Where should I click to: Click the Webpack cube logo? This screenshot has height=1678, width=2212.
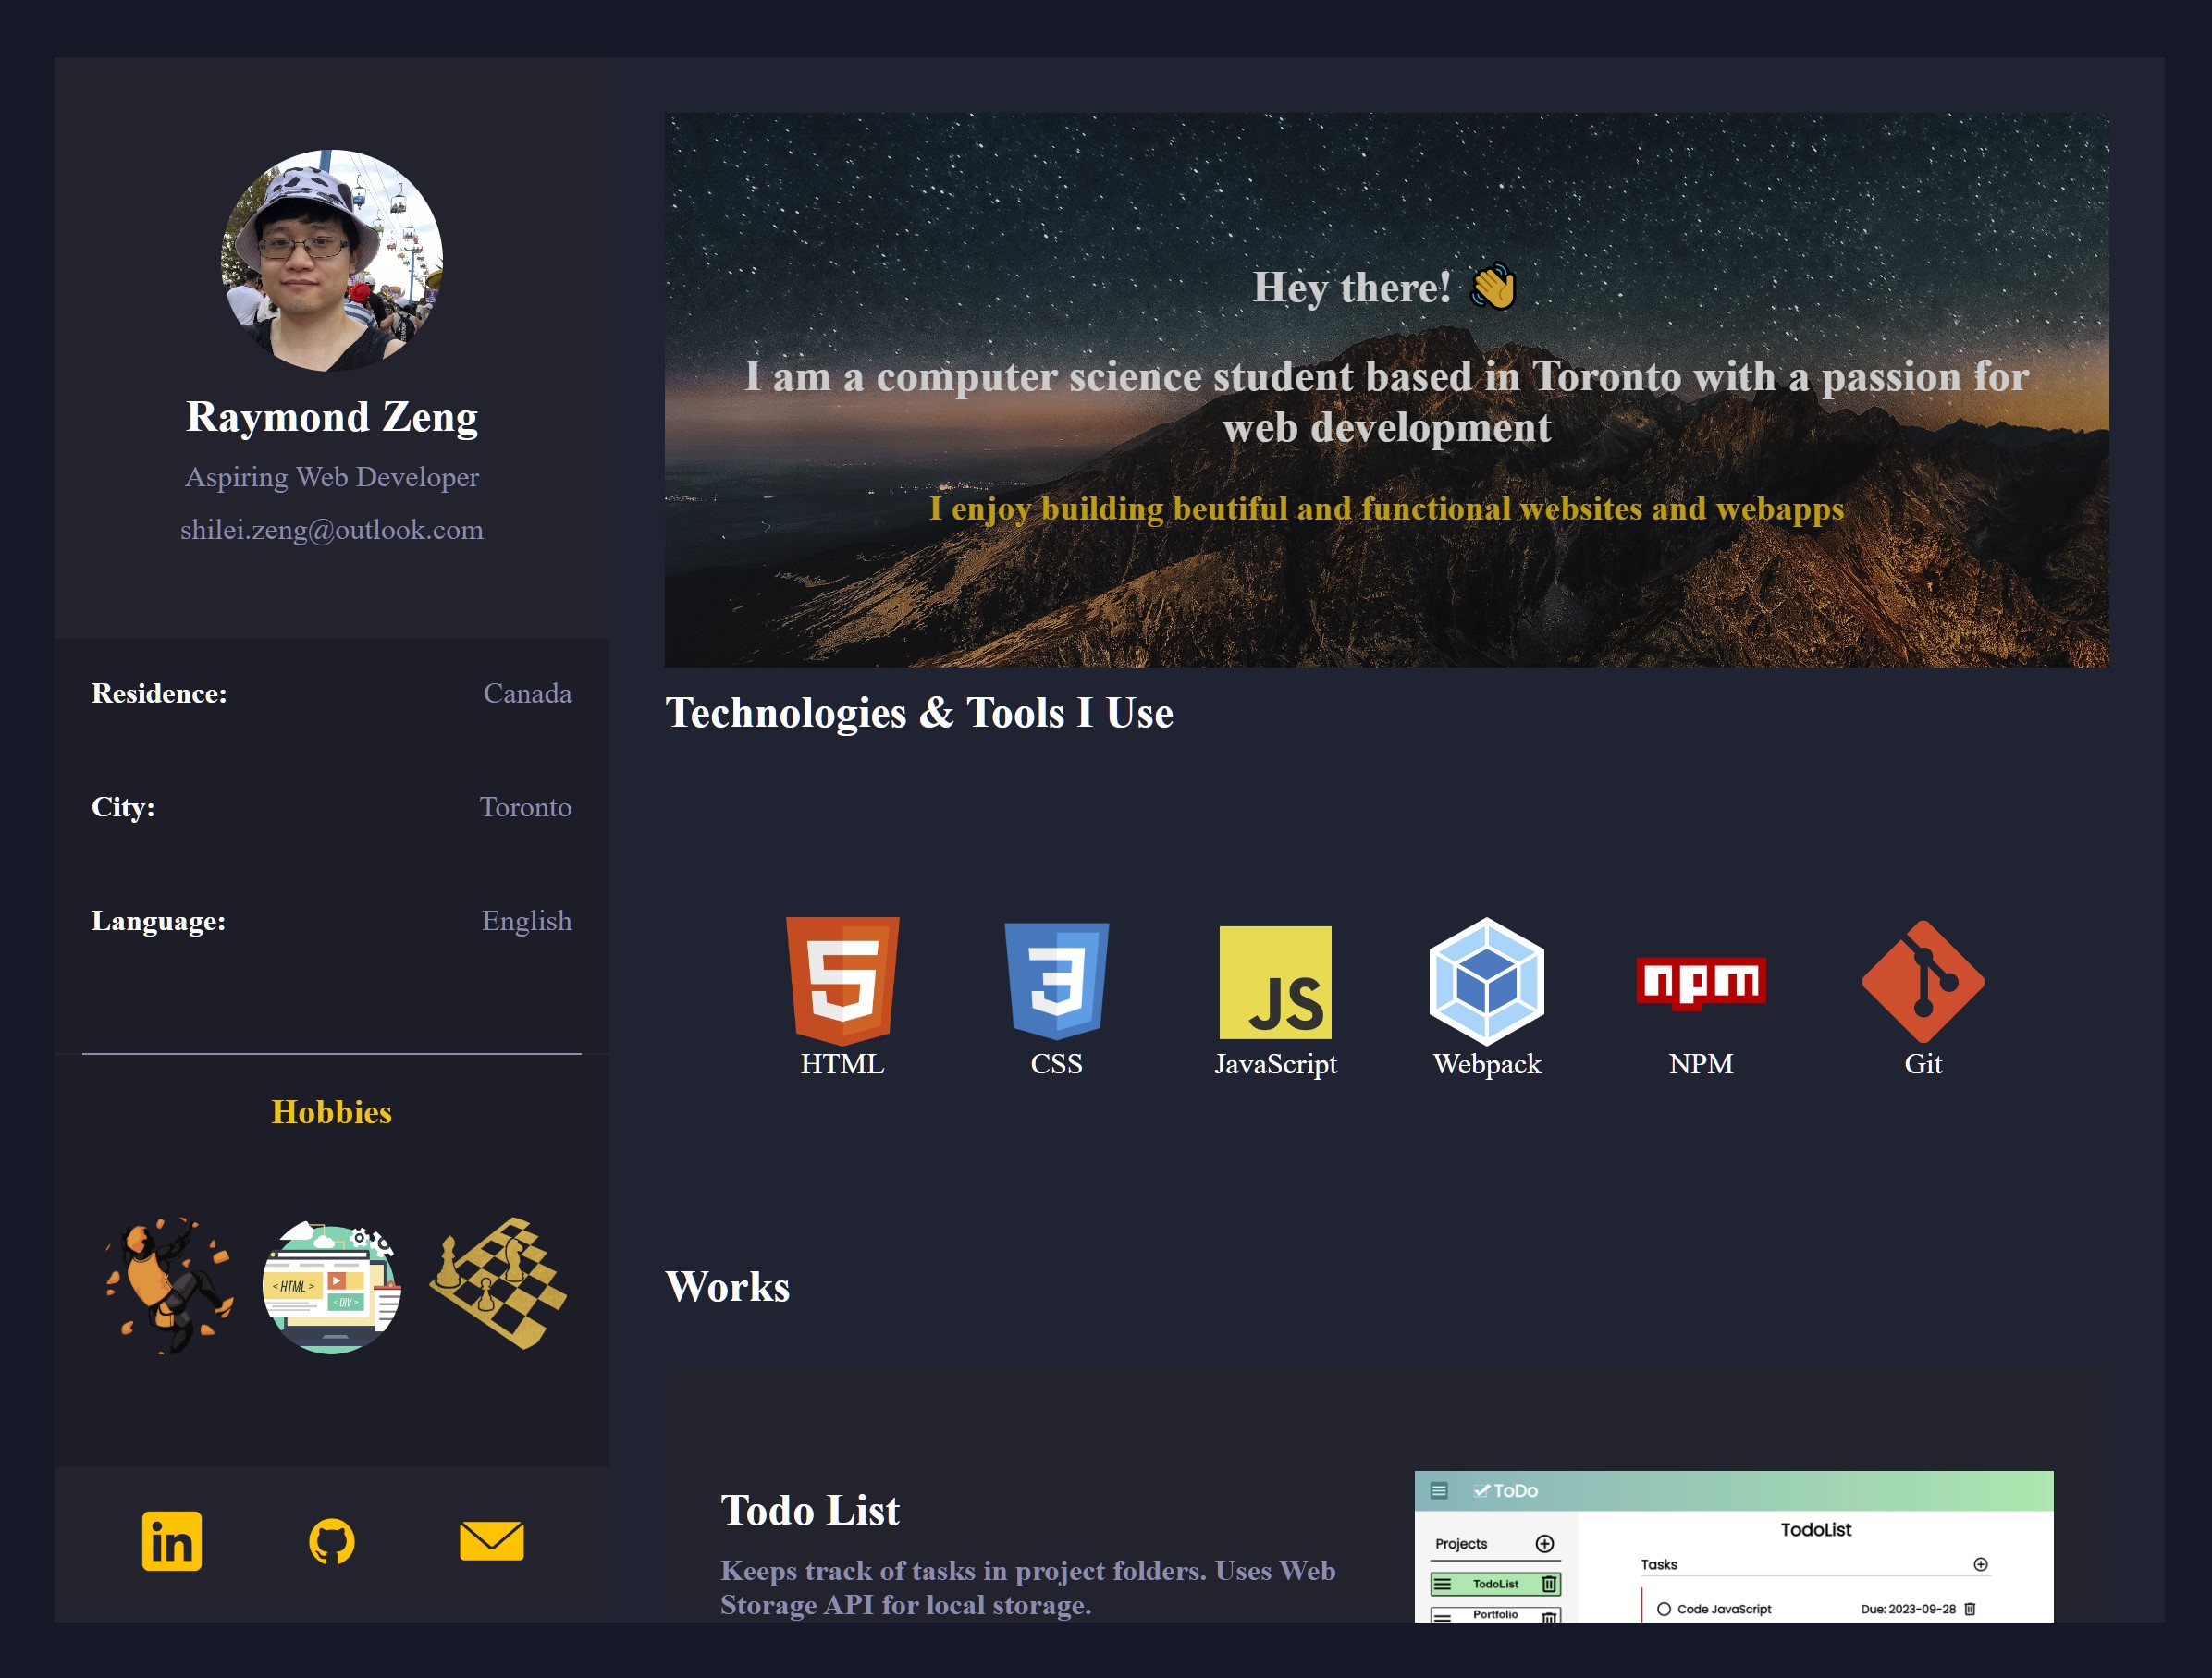1487,981
